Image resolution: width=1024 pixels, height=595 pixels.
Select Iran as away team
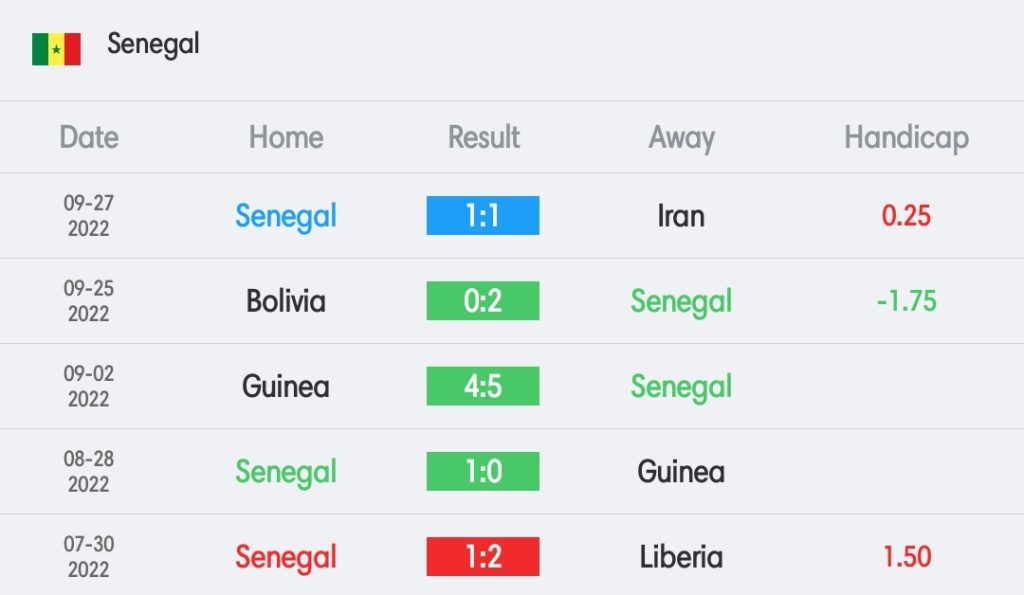681,216
